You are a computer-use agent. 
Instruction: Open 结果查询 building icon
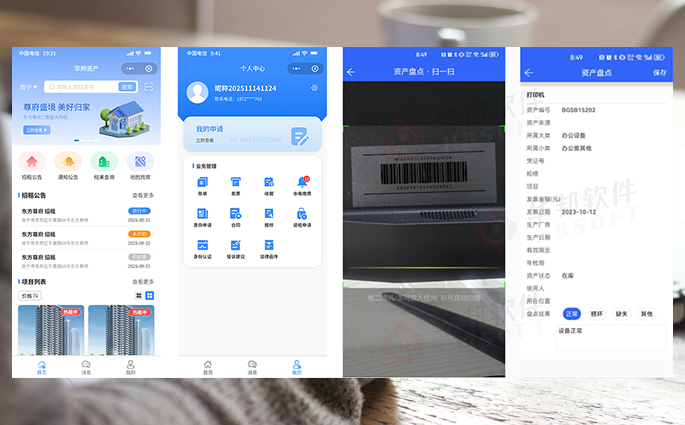[104, 162]
